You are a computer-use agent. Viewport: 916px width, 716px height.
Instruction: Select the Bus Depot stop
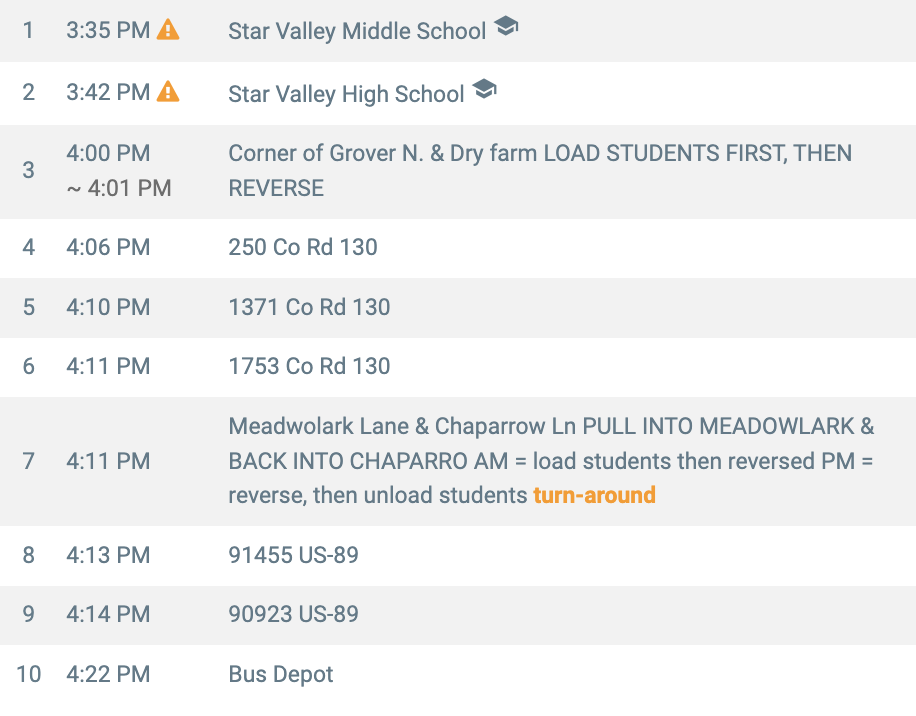[x=281, y=674]
